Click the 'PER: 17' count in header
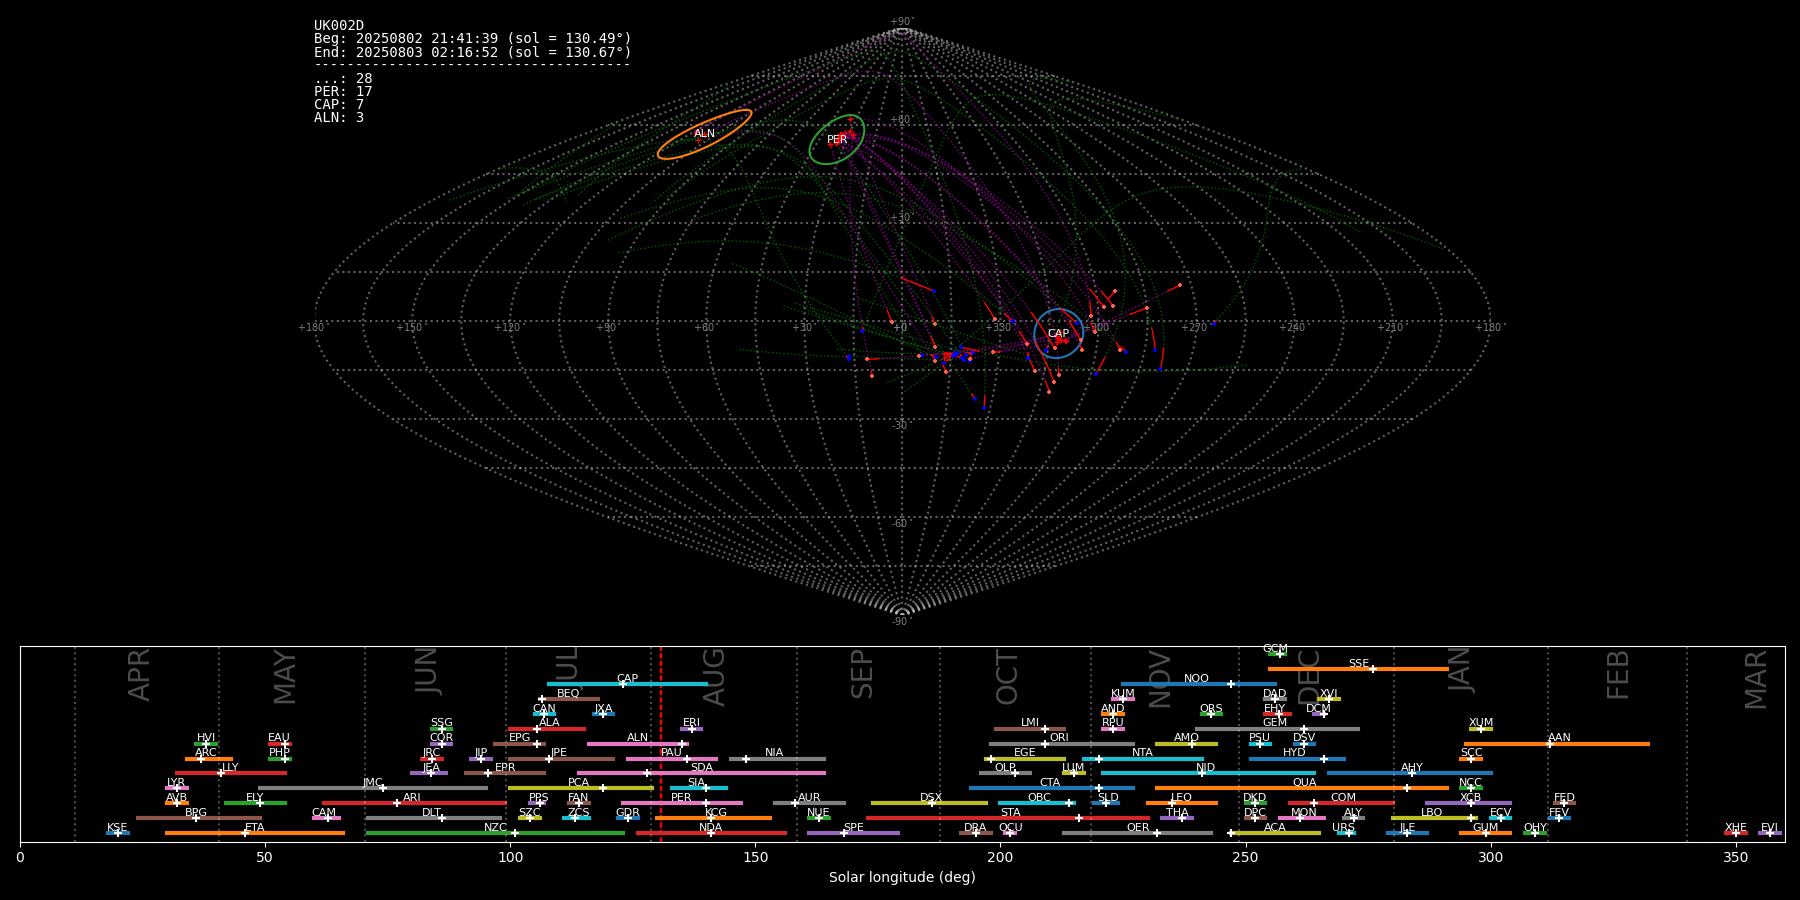Image resolution: width=1800 pixels, height=900 pixels. (343, 91)
